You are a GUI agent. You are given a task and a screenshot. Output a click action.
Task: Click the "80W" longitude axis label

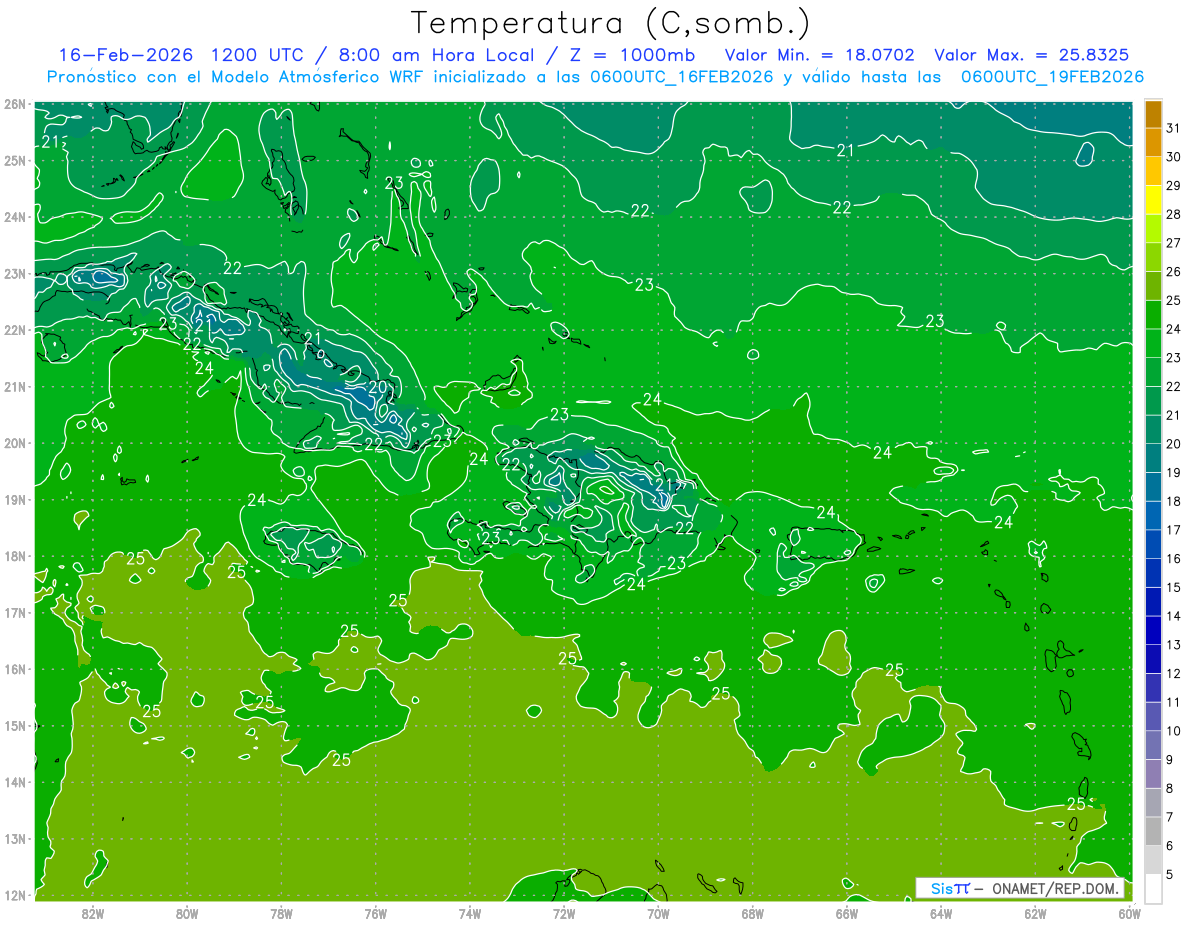(x=187, y=914)
